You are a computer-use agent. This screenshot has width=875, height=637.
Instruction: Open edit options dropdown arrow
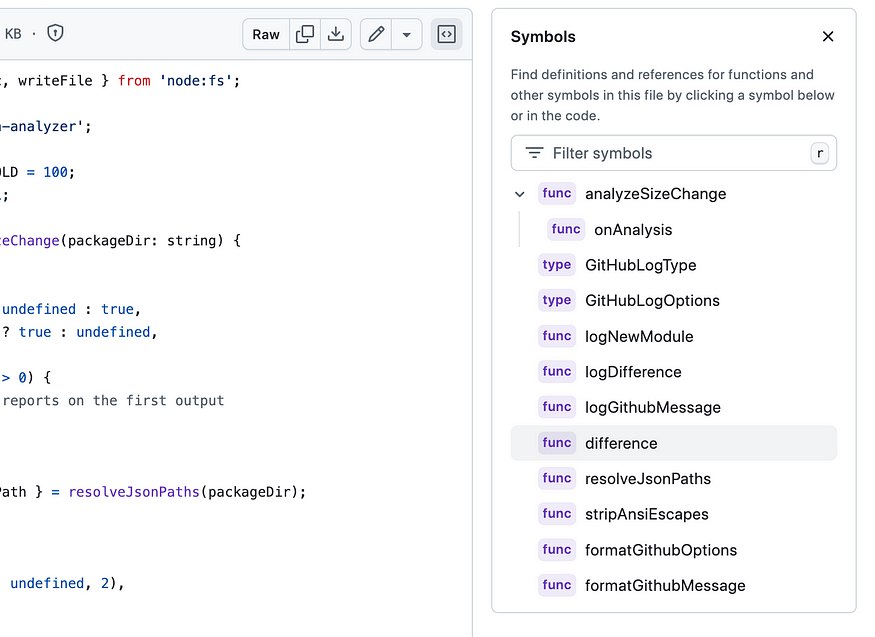click(407, 34)
